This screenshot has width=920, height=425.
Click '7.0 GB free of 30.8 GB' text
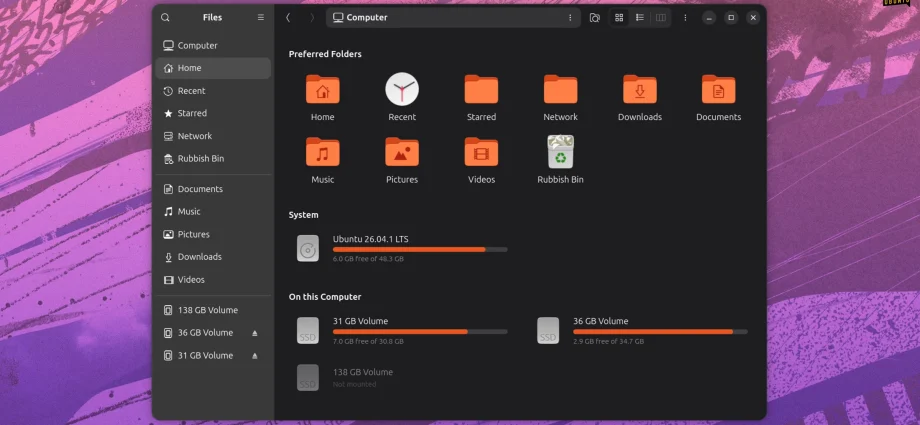point(368,341)
